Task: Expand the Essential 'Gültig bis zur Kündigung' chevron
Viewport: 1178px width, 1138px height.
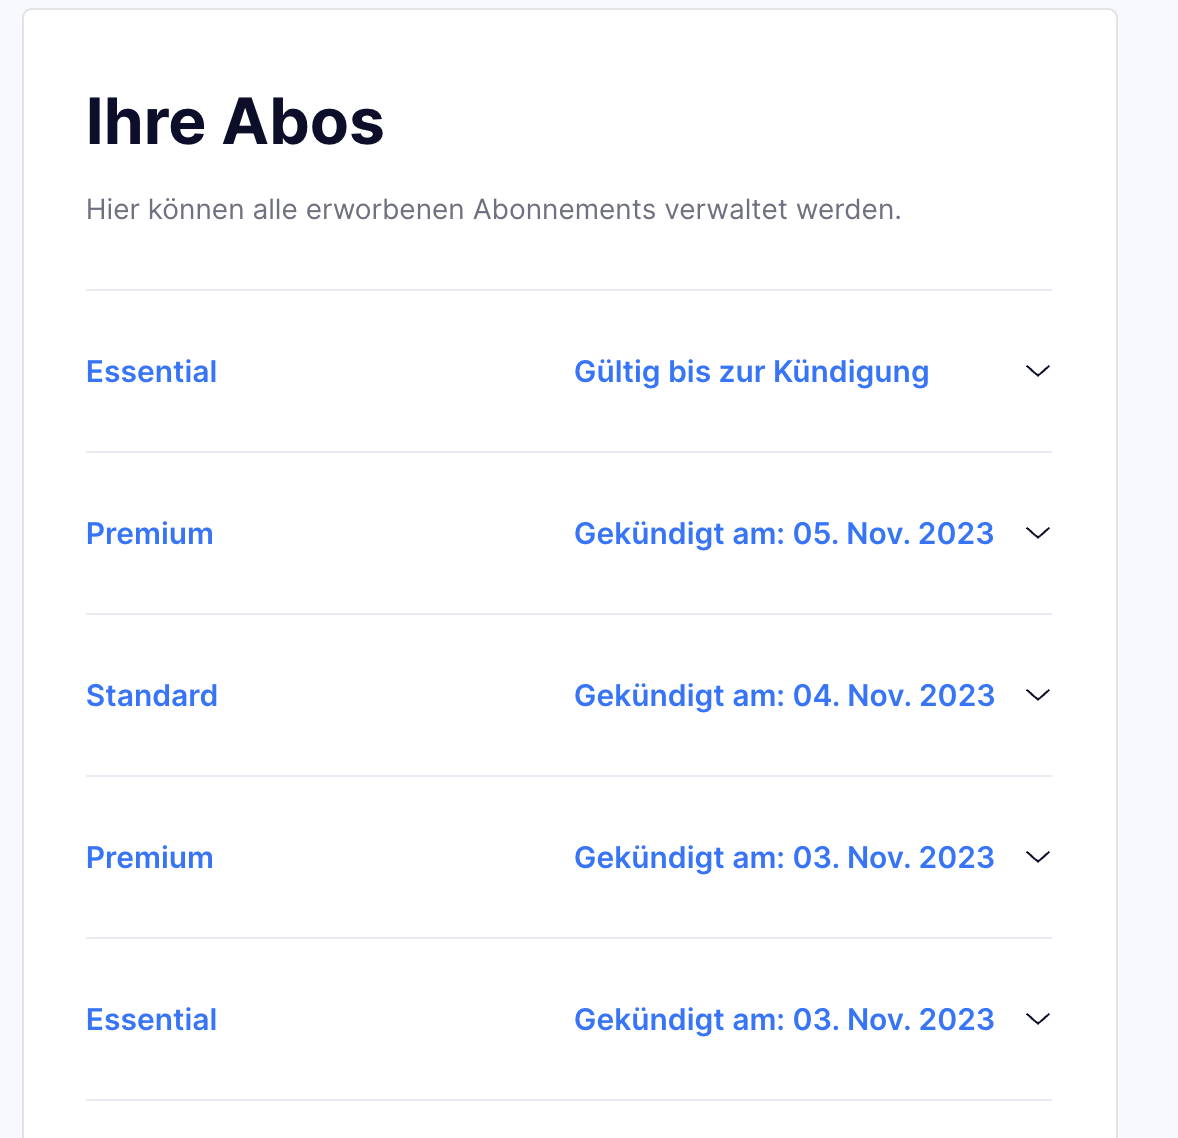Action: tap(1038, 371)
